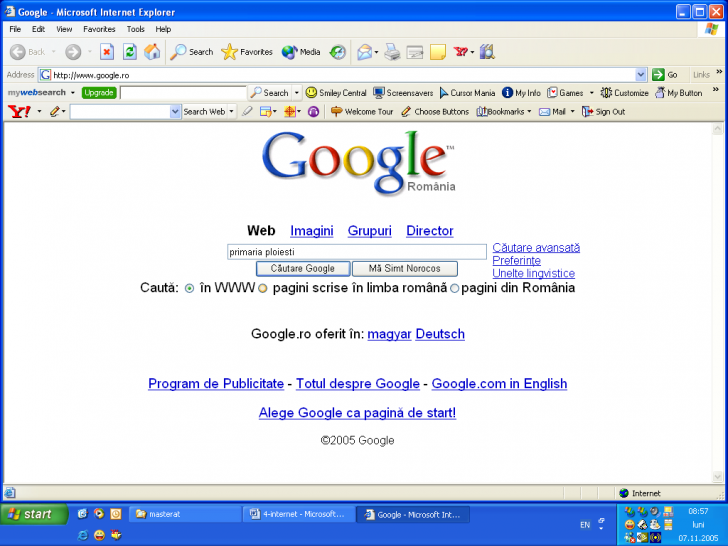Expand the Mail dropdown in Yahoo toolbar

point(572,111)
